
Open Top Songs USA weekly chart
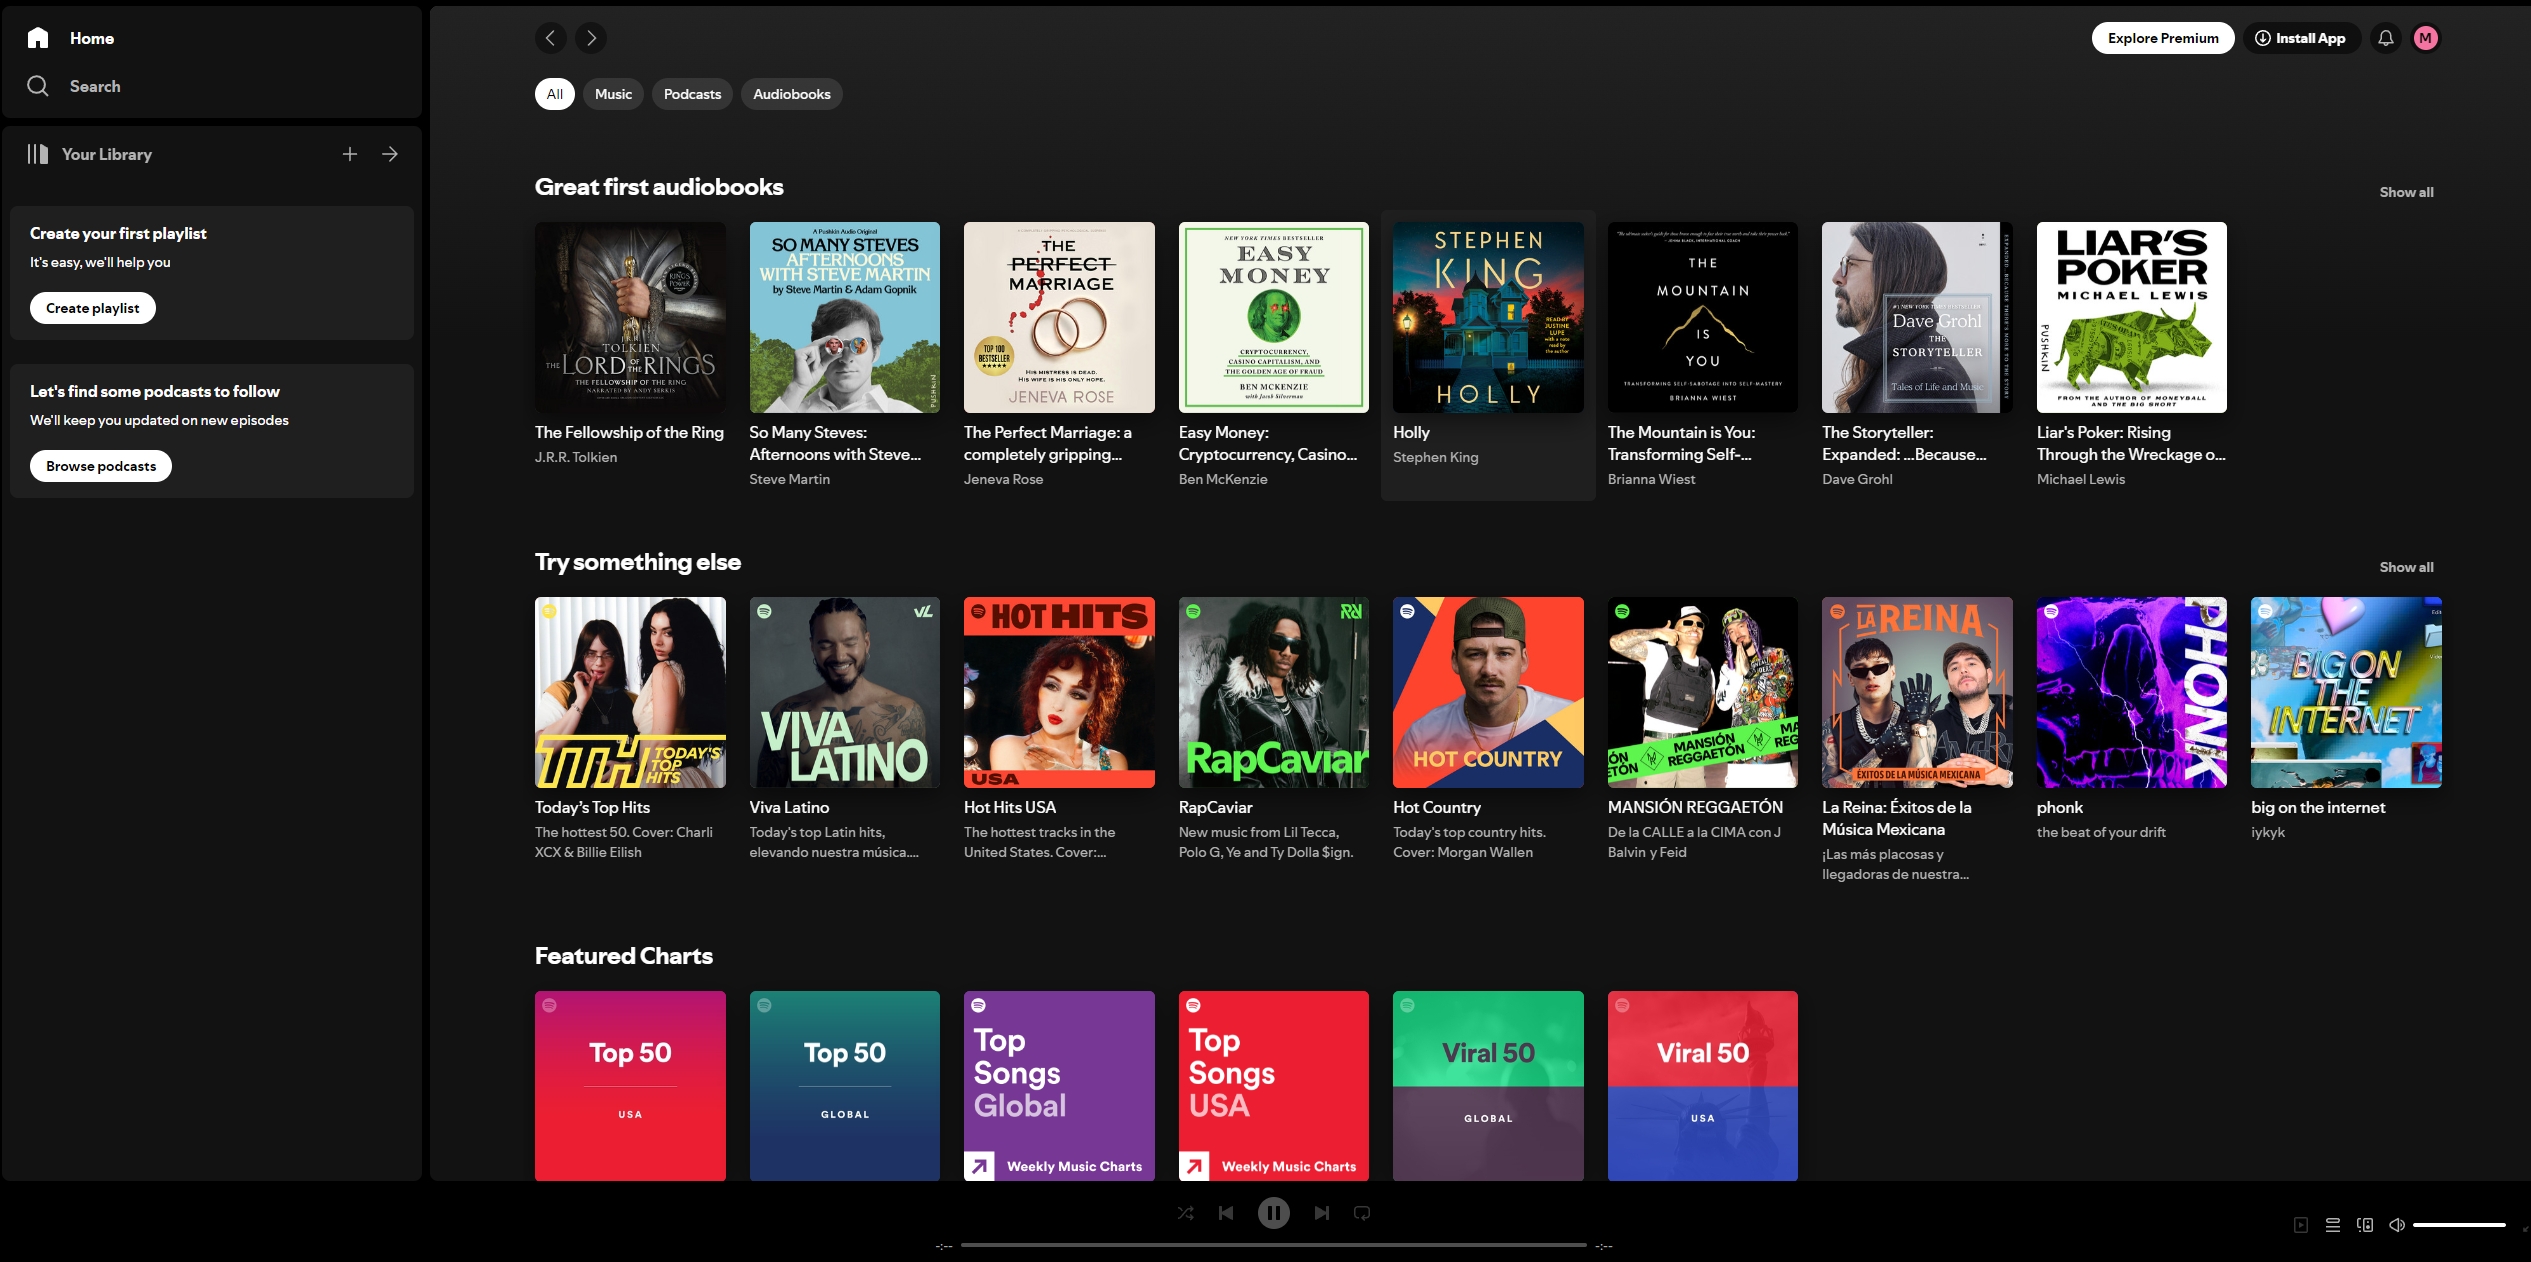point(1274,1086)
